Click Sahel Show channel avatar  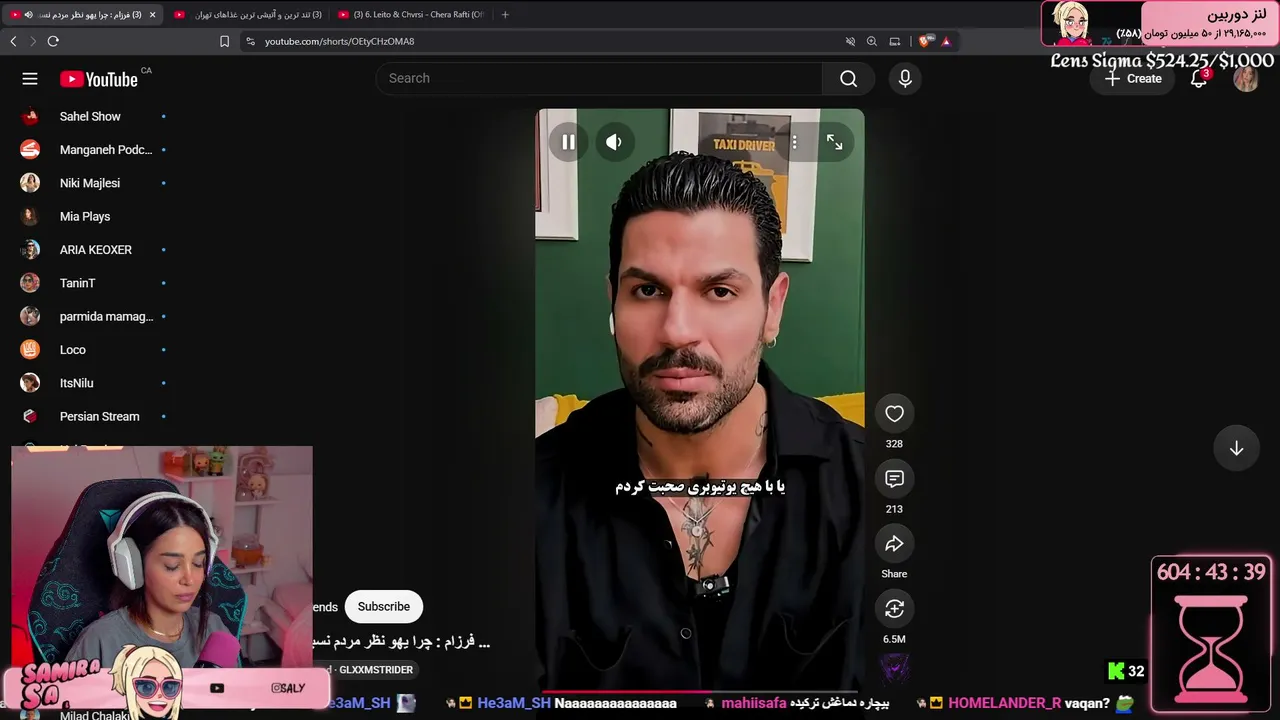[30, 117]
